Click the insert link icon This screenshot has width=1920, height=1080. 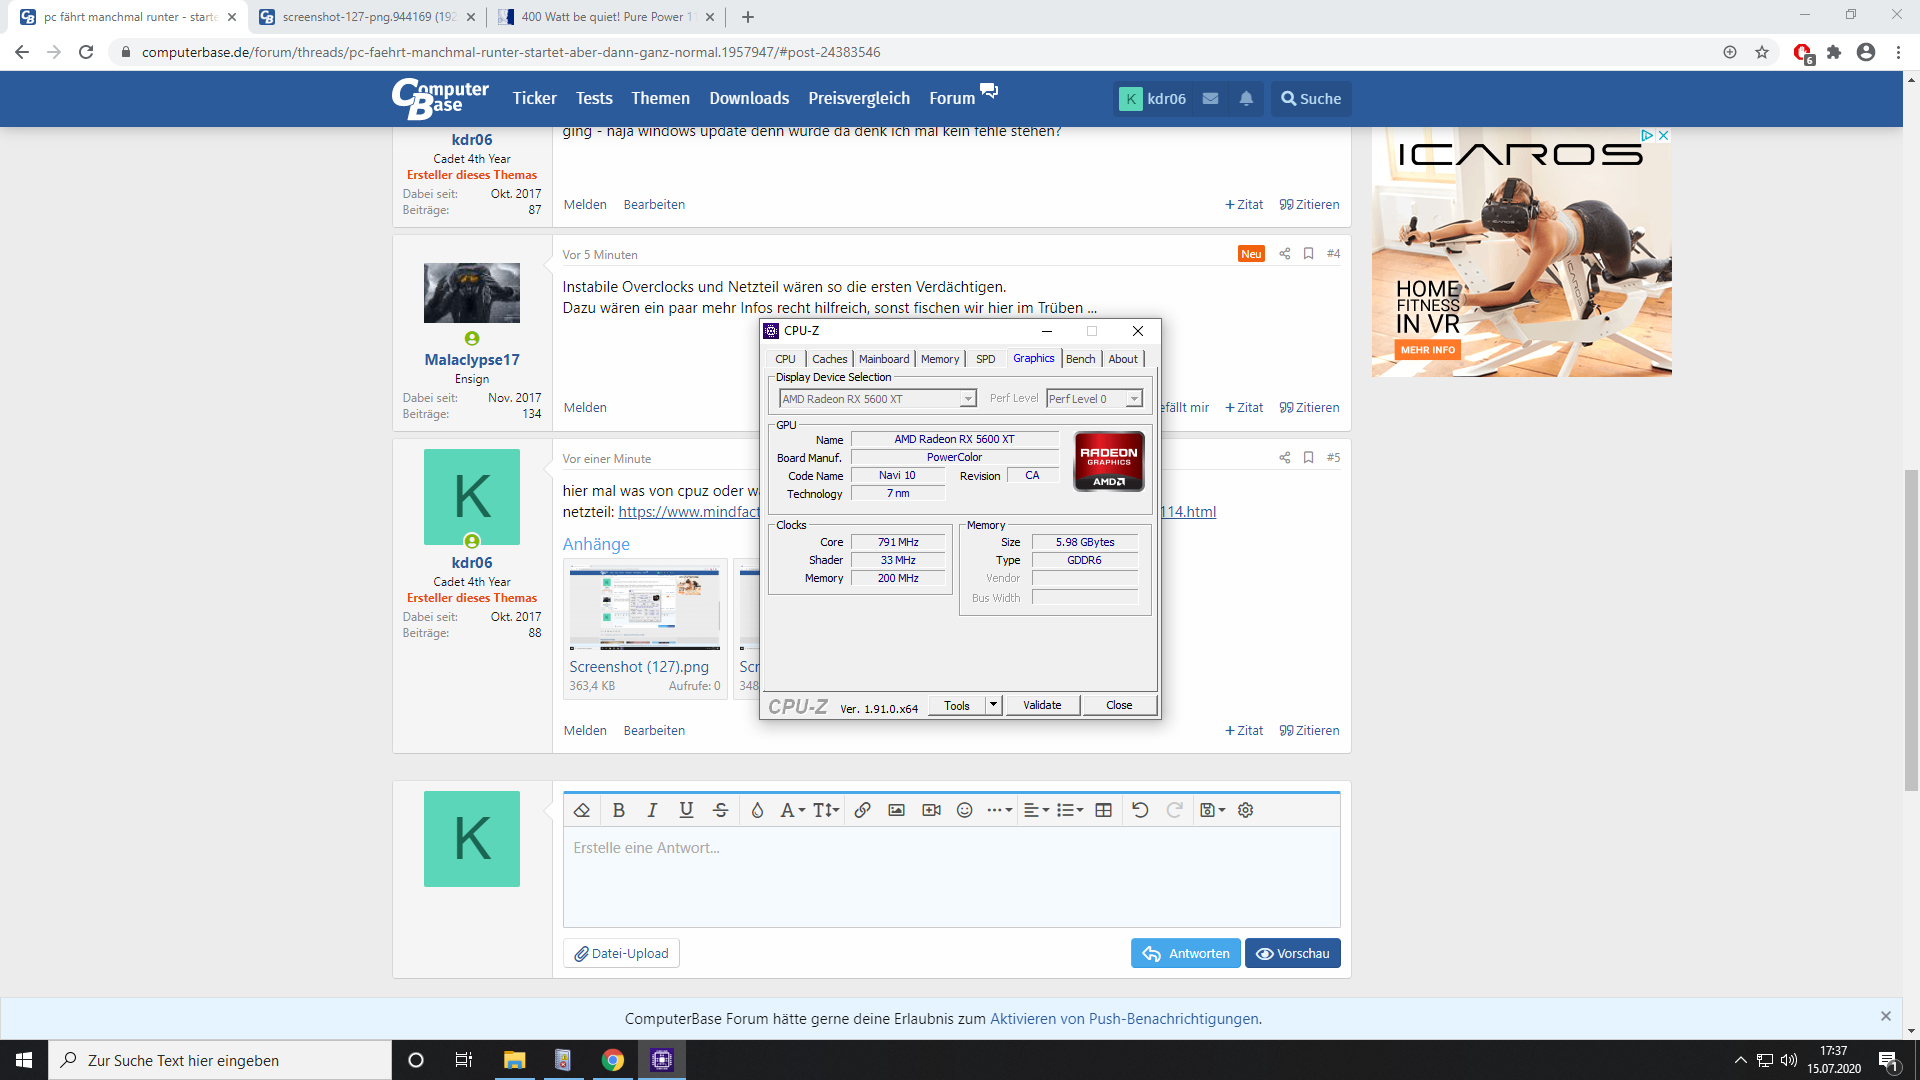862,810
